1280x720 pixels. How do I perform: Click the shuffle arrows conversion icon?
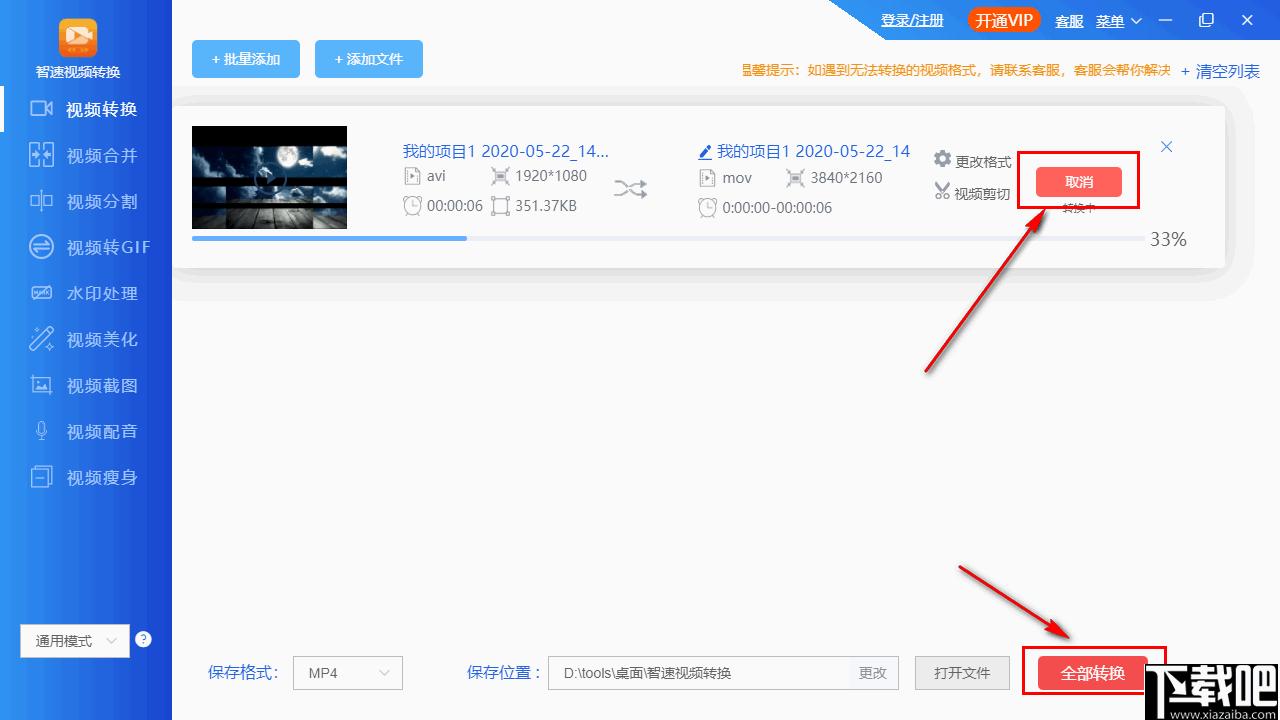pyautogui.click(x=630, y=188)
